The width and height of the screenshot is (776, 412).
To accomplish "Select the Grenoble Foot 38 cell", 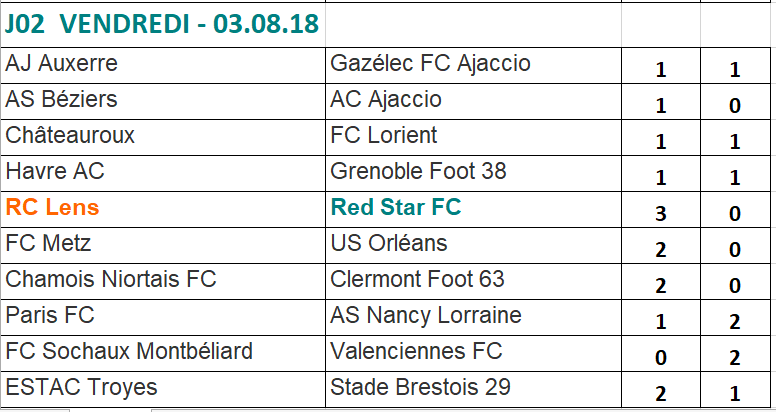I will point(418,172).
